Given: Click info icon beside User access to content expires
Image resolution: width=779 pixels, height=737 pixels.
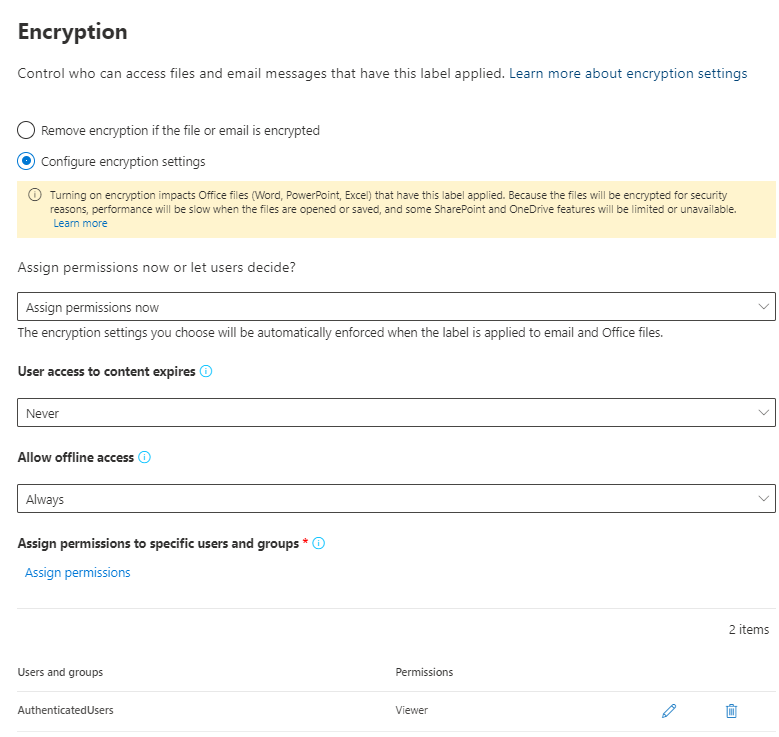Looking at the screenshot, I should tap(206, 371).
